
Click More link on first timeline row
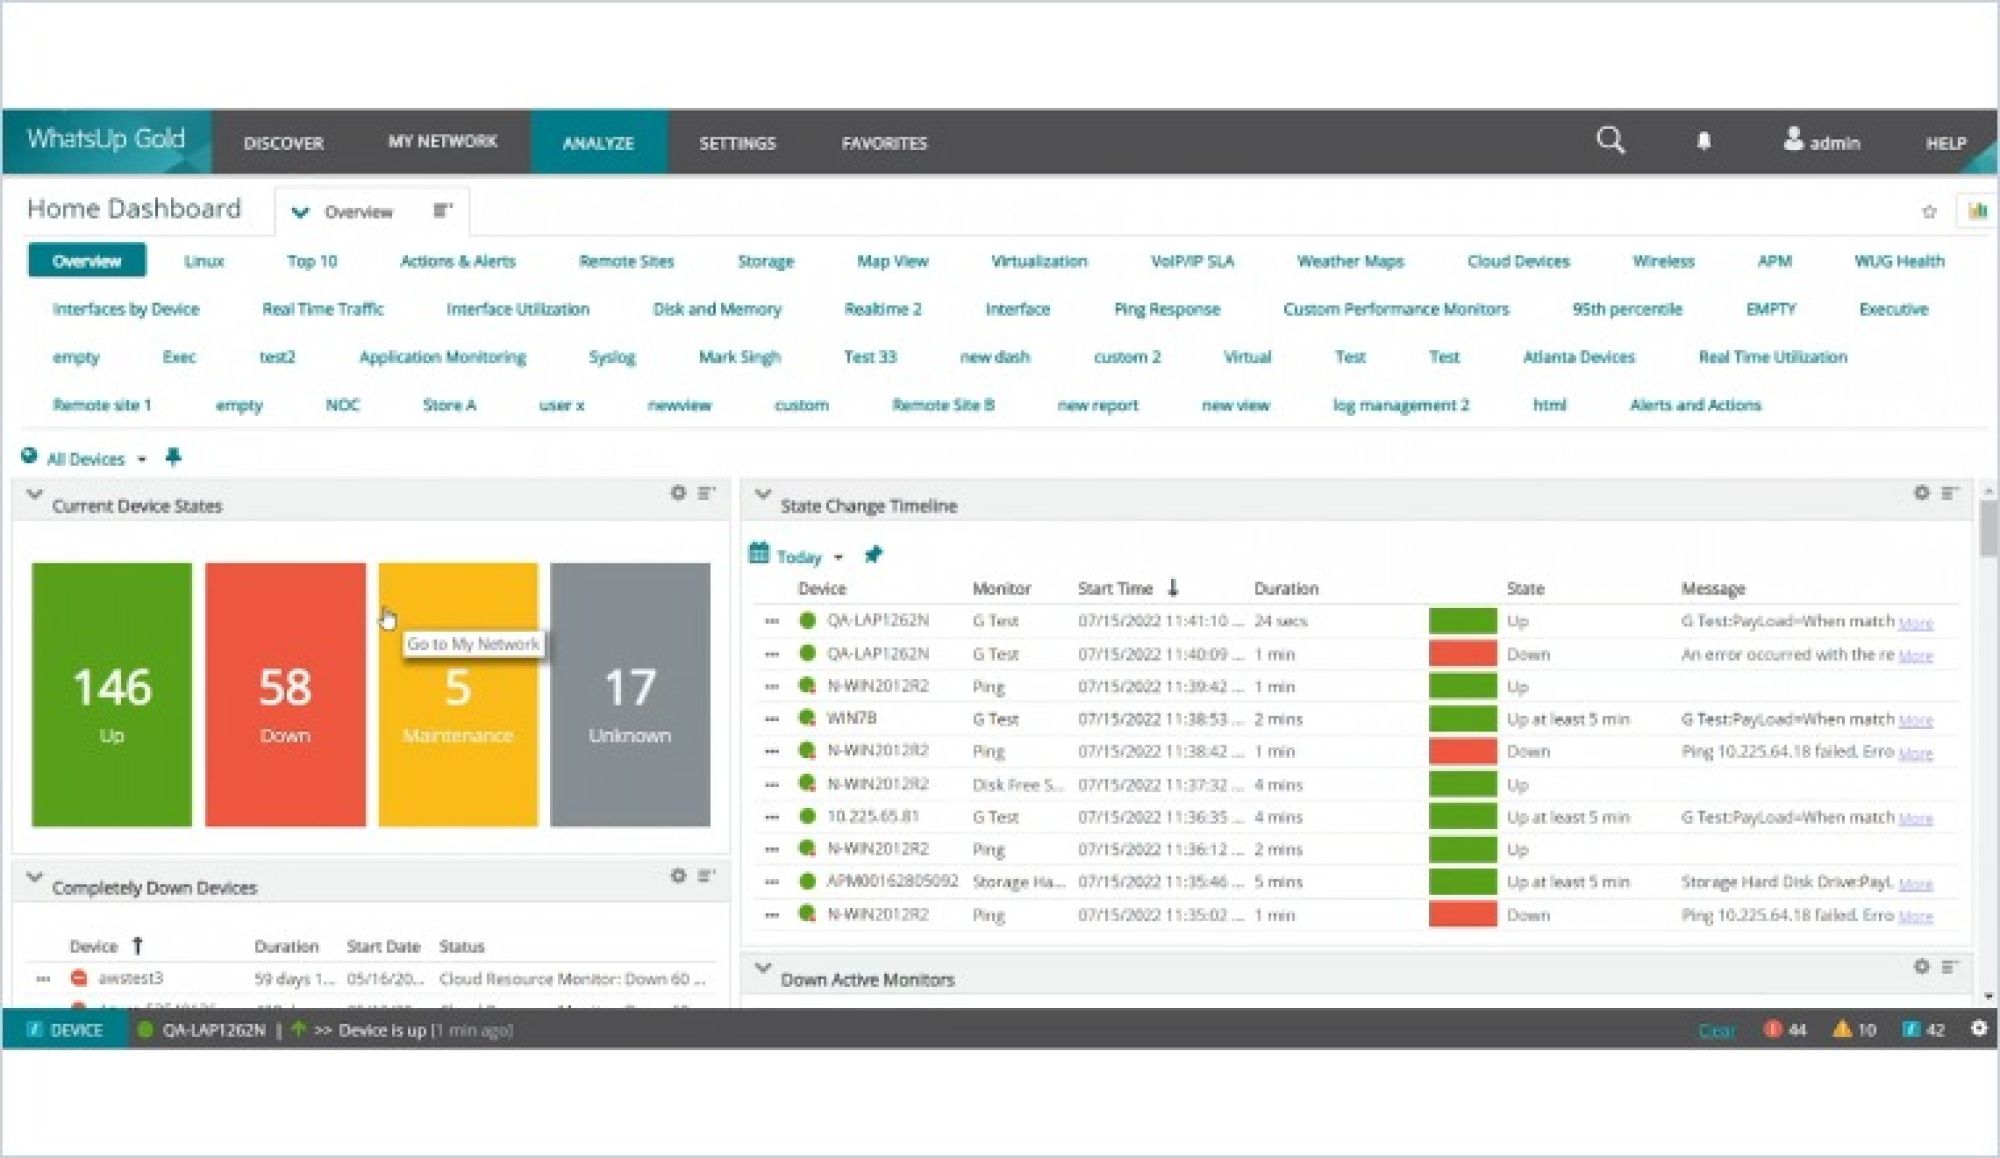click(1915, 623)
